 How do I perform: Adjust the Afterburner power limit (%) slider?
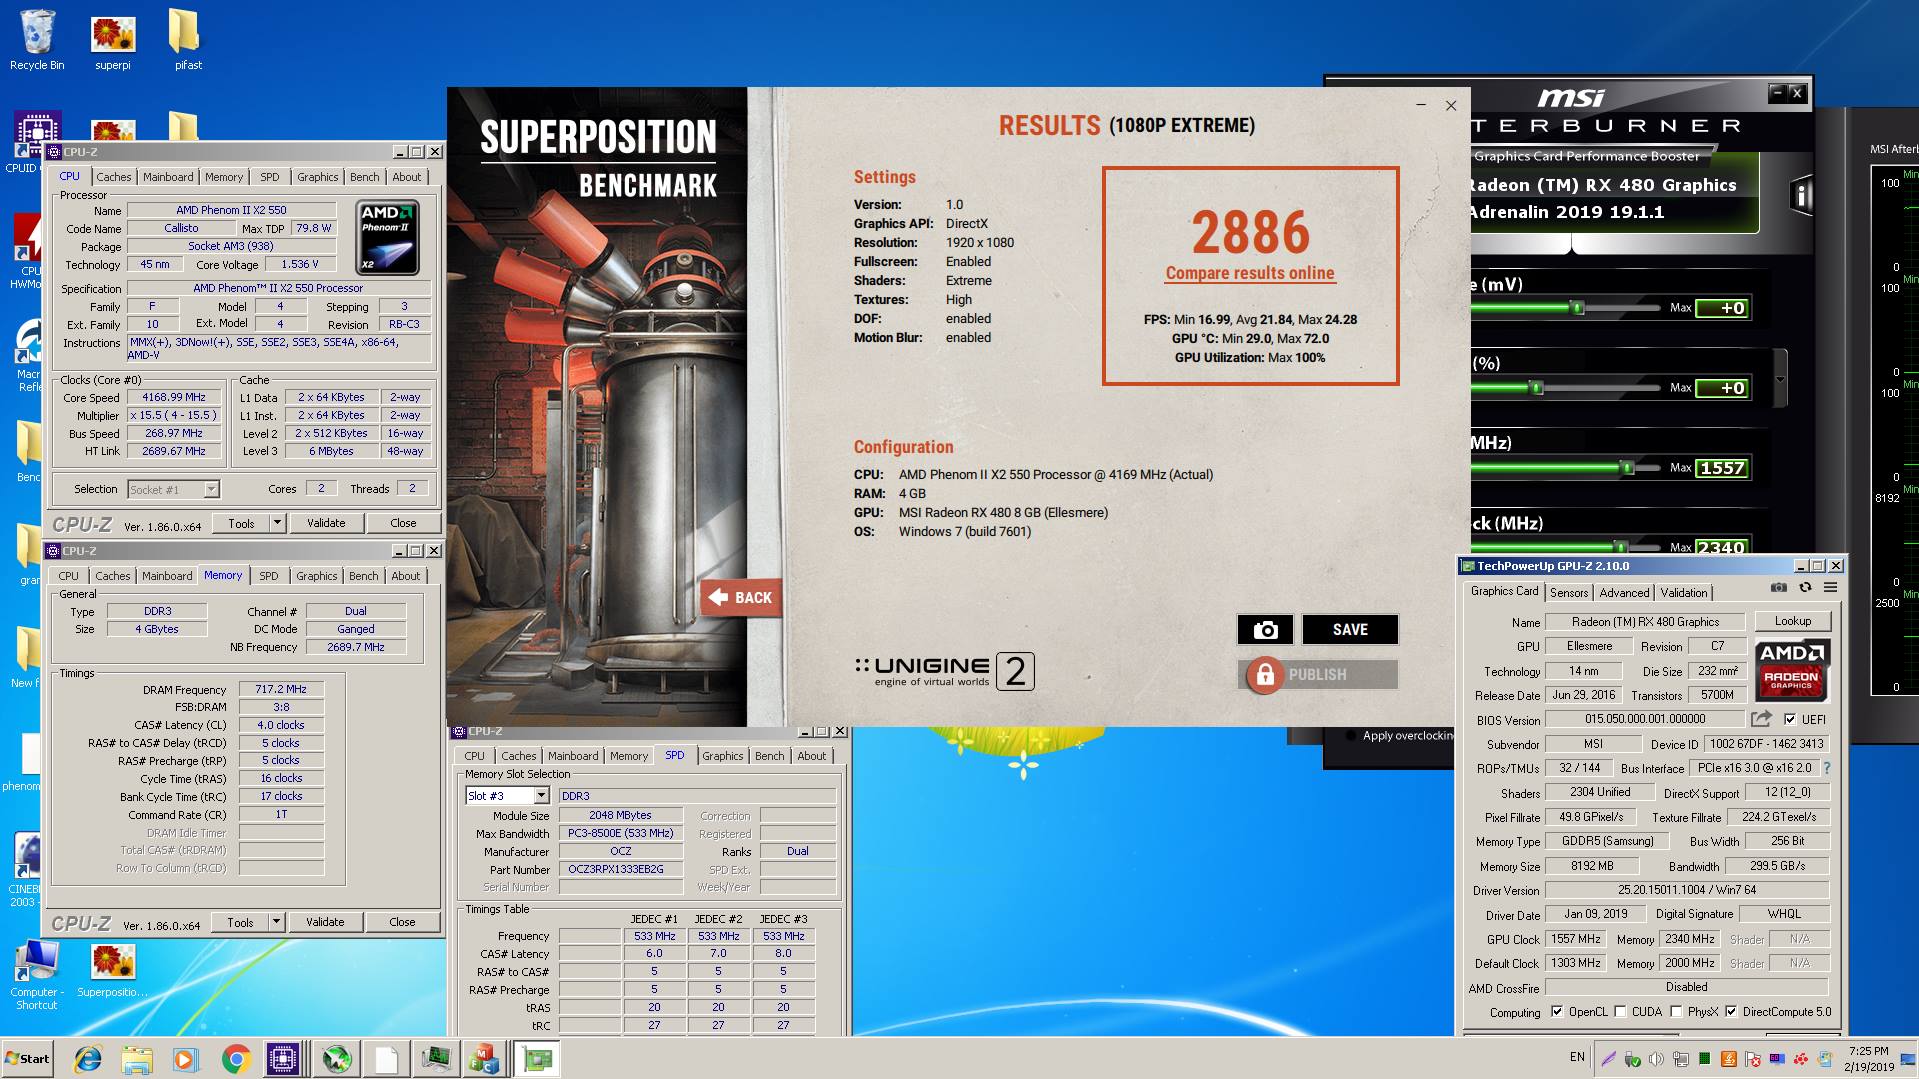coord(1536,388)
